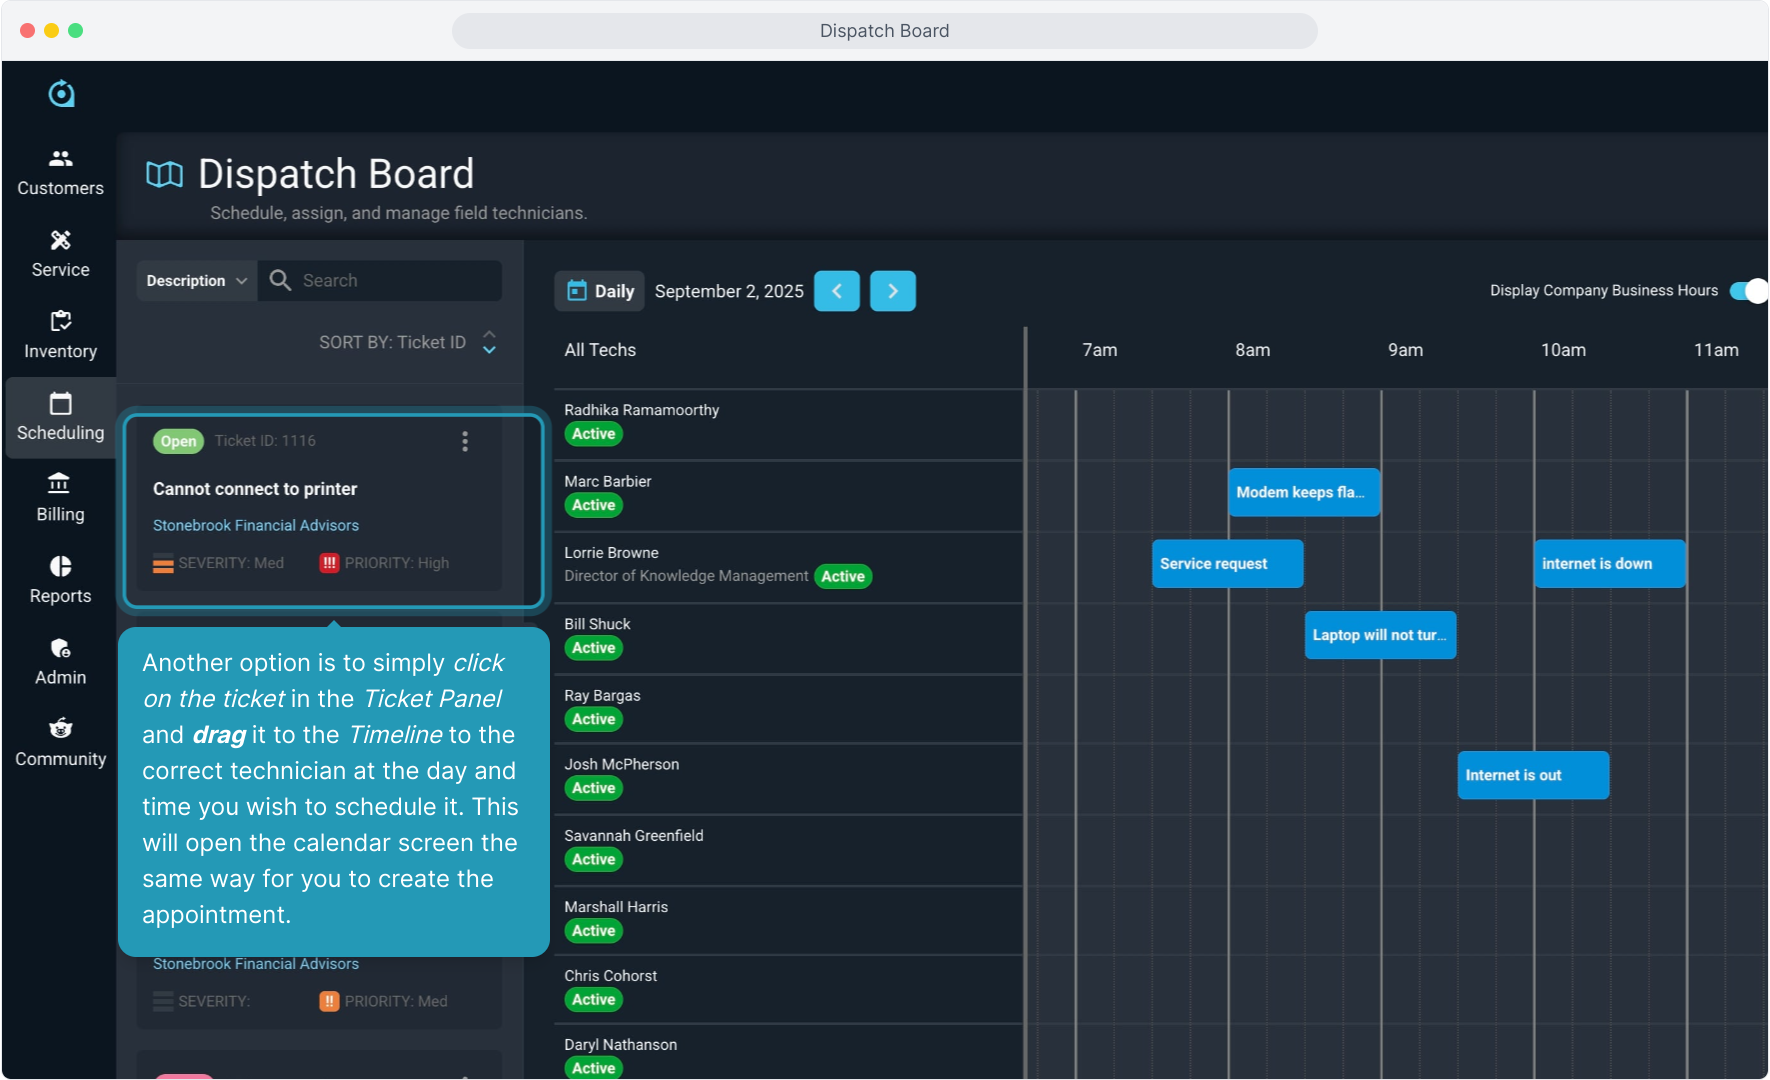Go to the previous day
Viewport: 1770px width, 1080px height.
pyautogui.click(x=836, y=291)
